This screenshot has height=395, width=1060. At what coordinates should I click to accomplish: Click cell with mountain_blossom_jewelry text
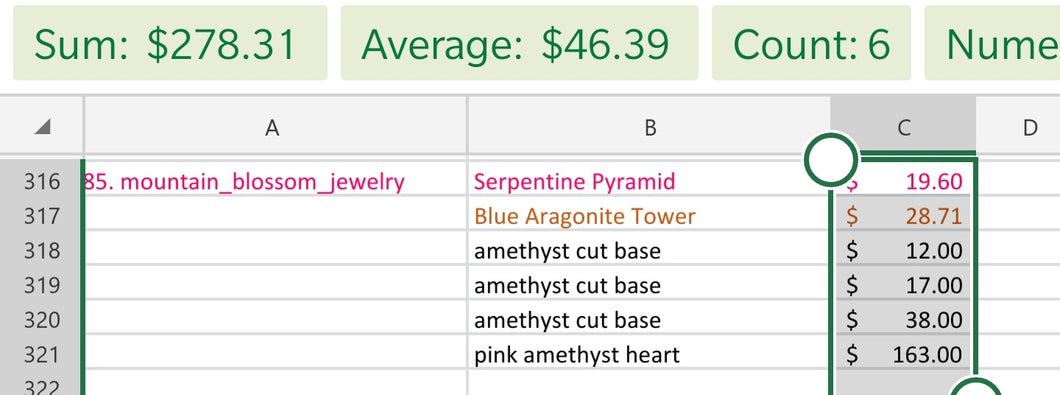pos(275,181)
